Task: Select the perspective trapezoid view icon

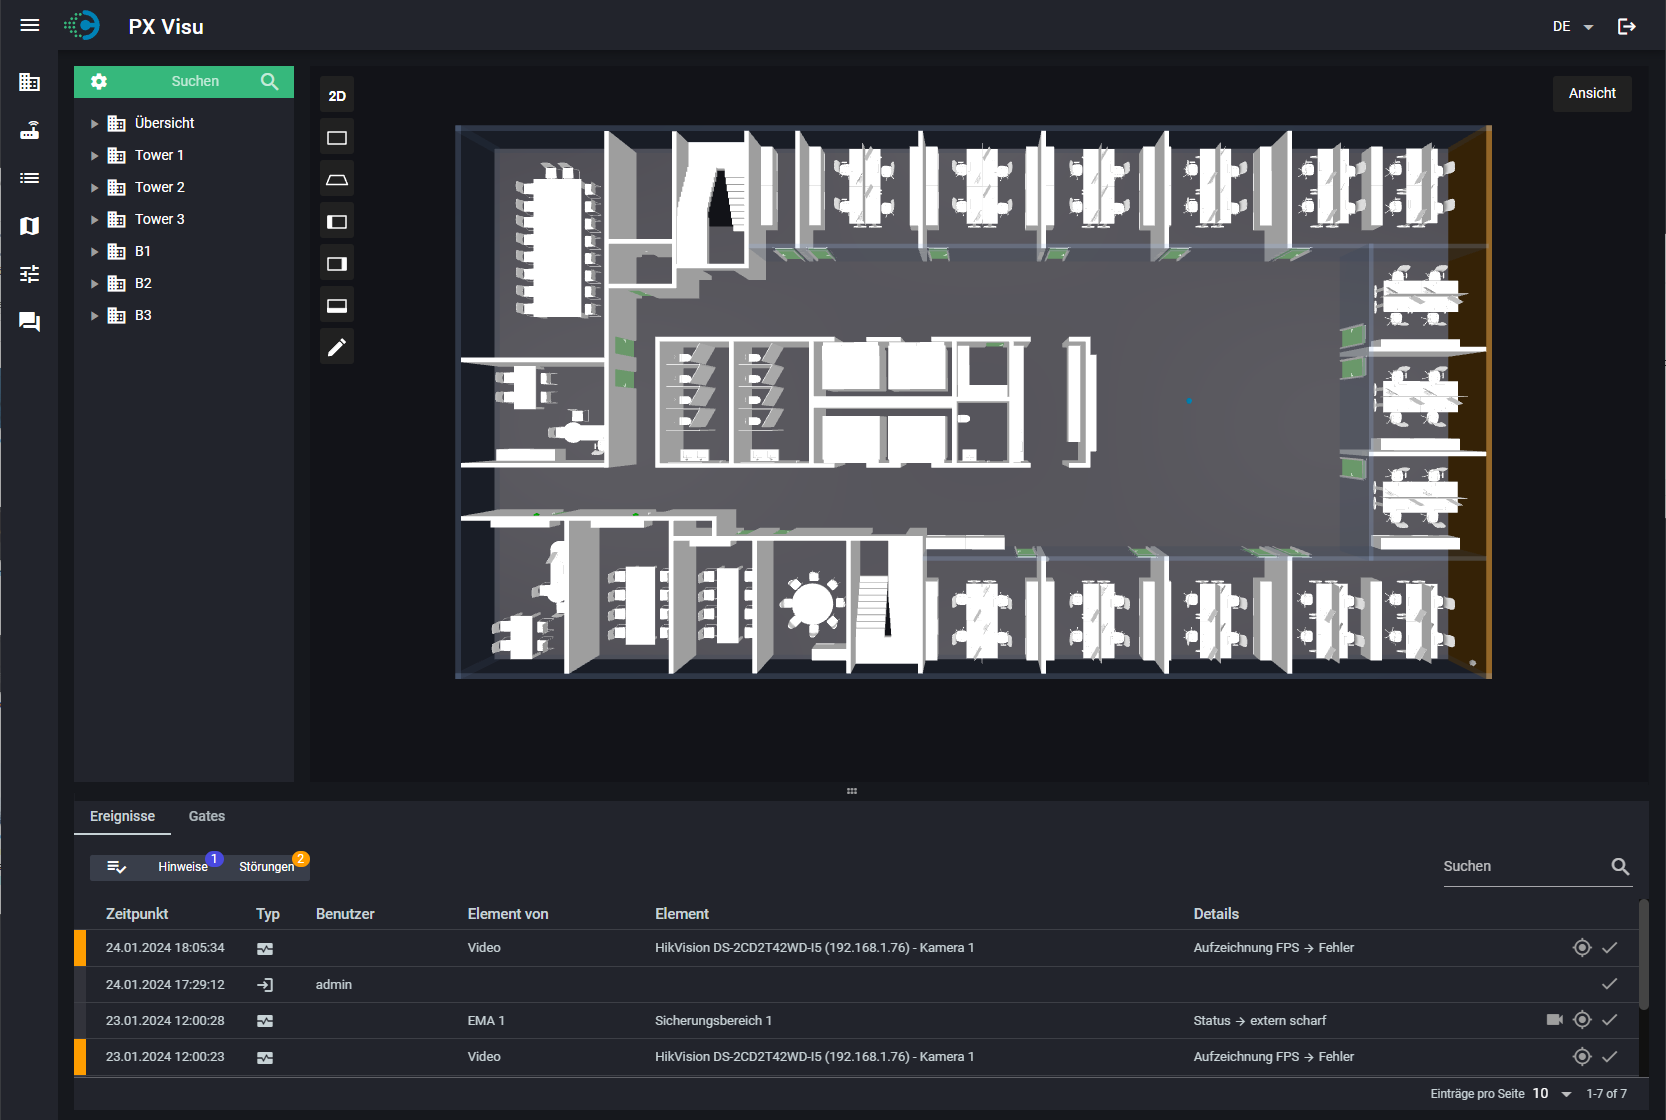Action: [x=337, y=180]
